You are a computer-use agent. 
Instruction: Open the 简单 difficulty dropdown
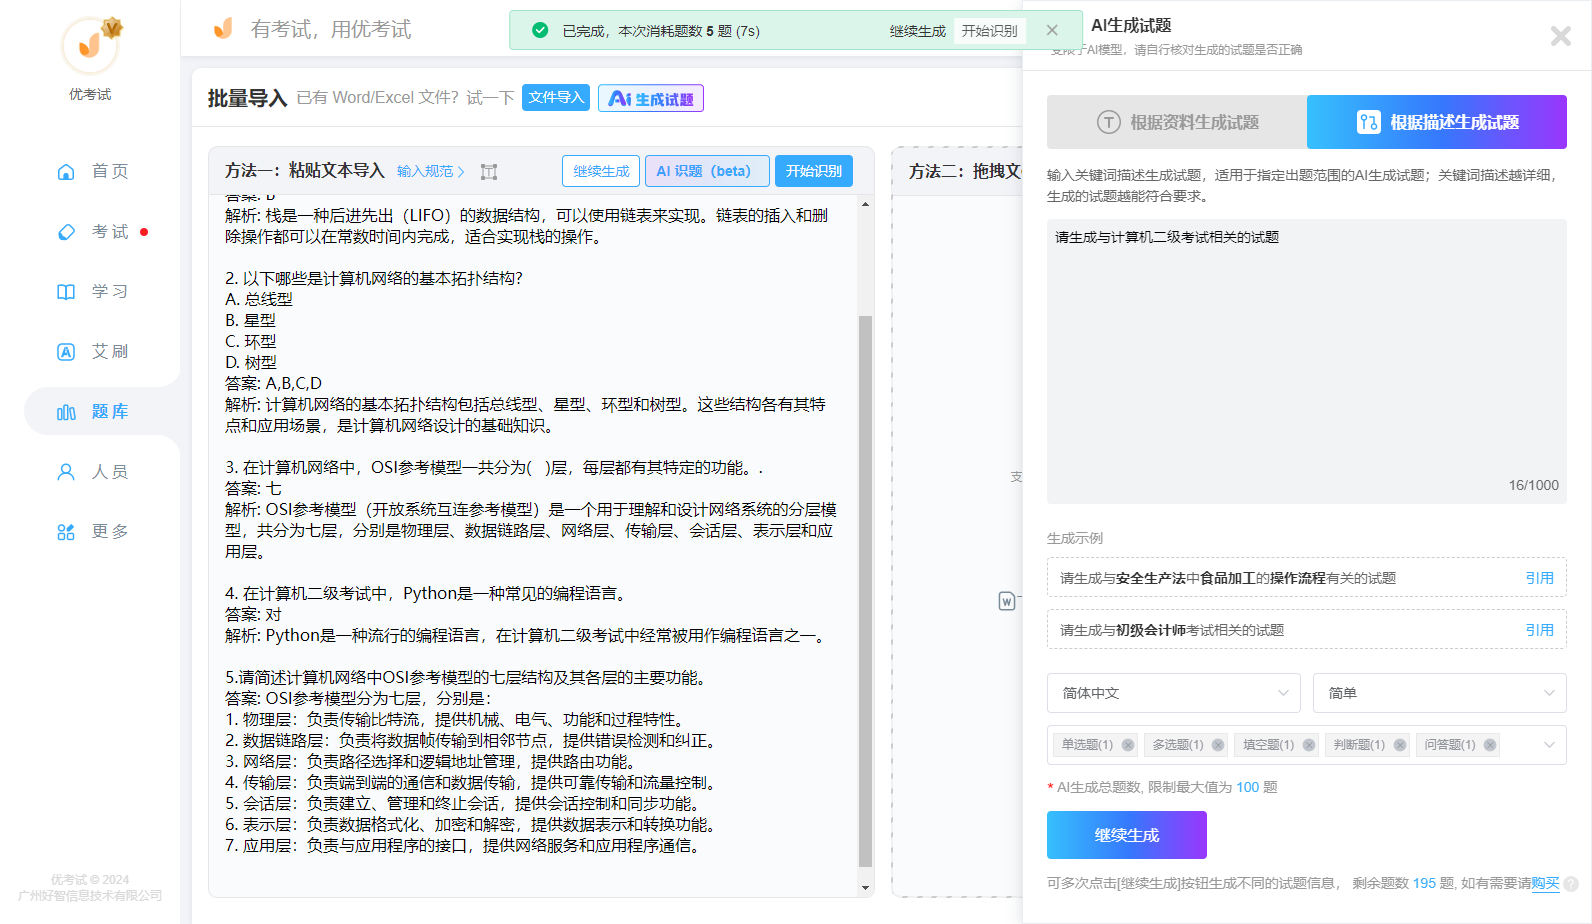tap(1440, 693)
